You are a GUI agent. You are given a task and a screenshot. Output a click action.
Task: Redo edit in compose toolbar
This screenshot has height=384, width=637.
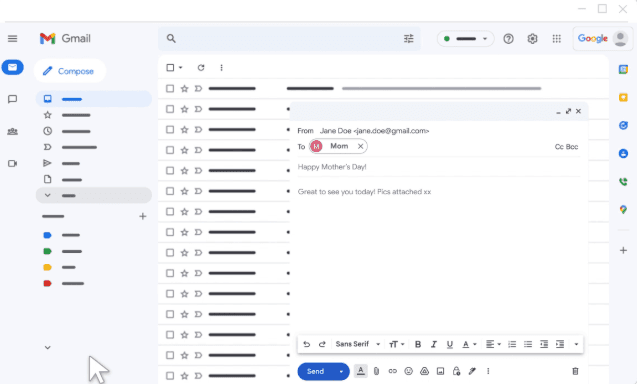pos(322,344)
